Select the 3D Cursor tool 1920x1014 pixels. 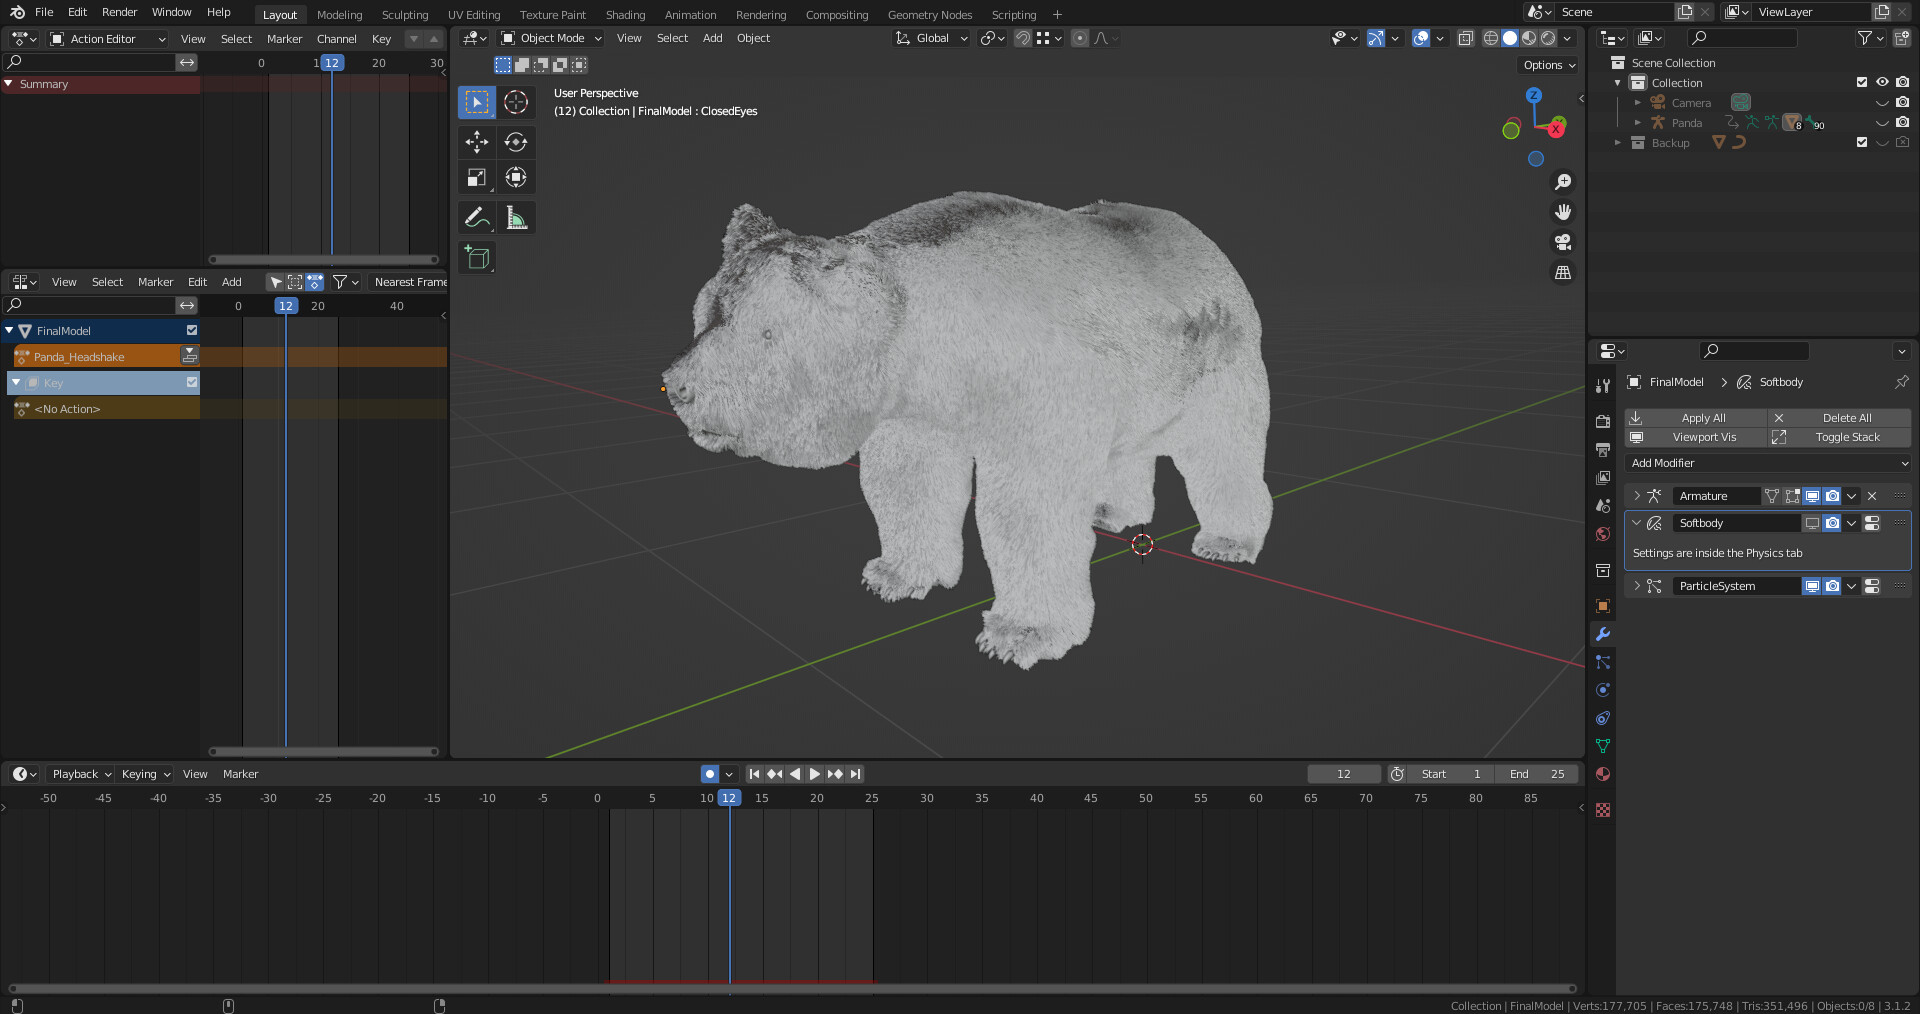[516, 102]
